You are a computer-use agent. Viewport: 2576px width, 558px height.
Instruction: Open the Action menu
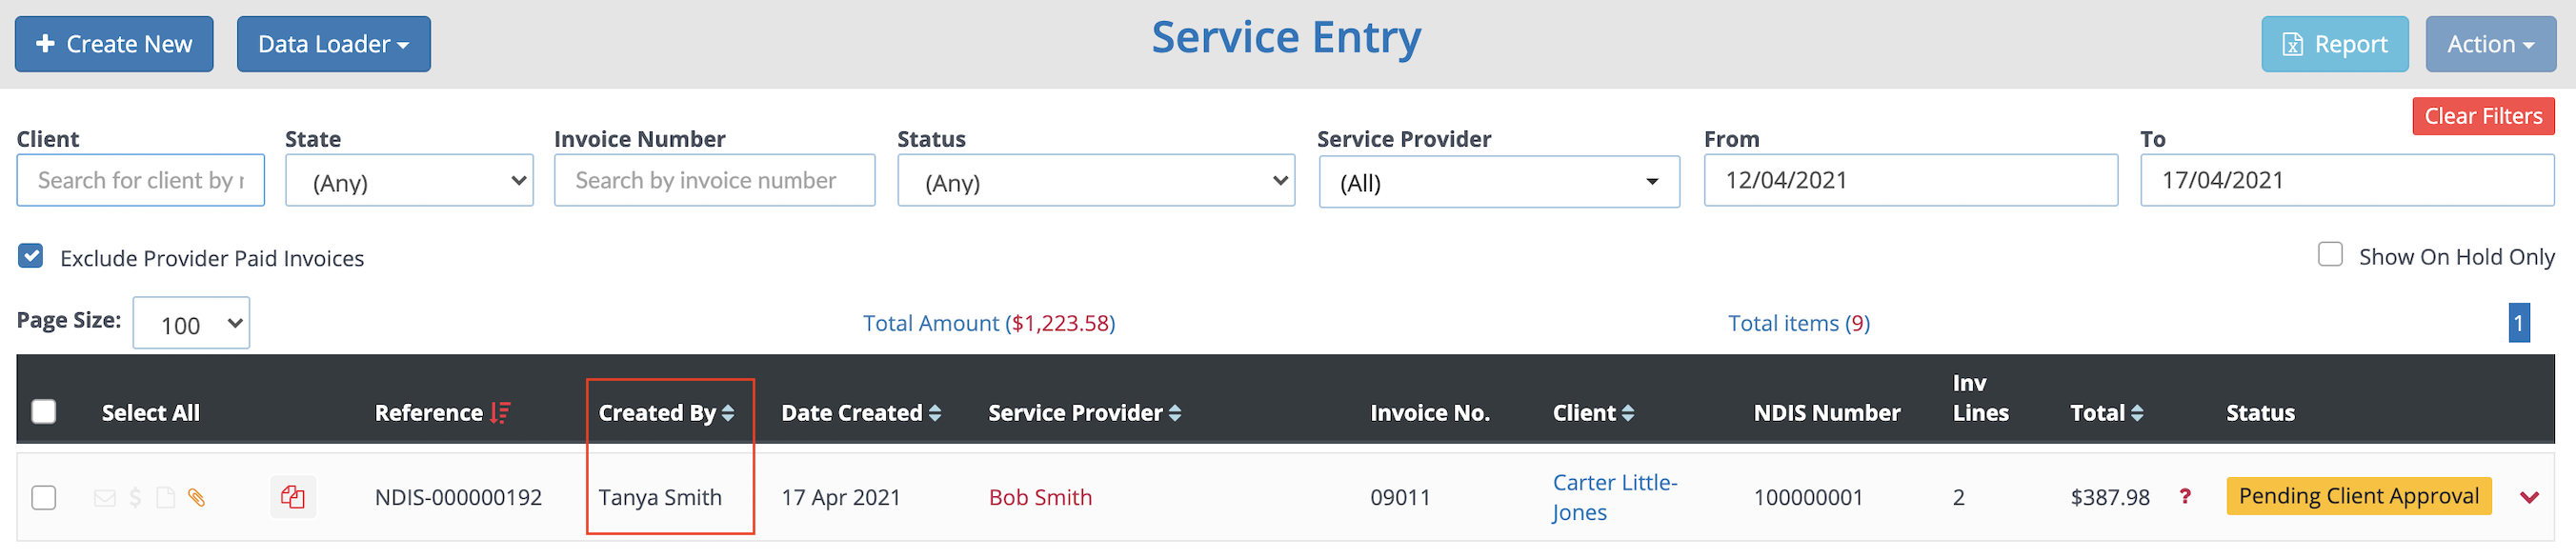(2490, 44)
